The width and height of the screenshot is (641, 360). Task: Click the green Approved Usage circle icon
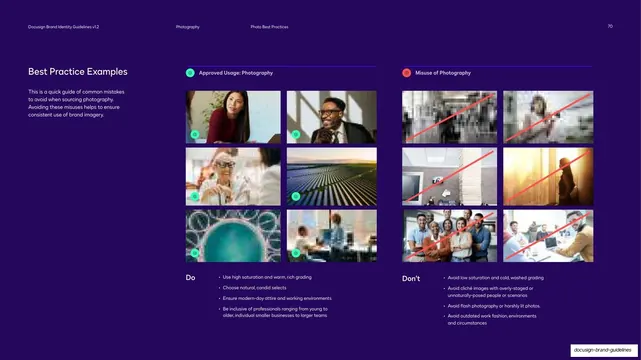click(x=190, y=73)
